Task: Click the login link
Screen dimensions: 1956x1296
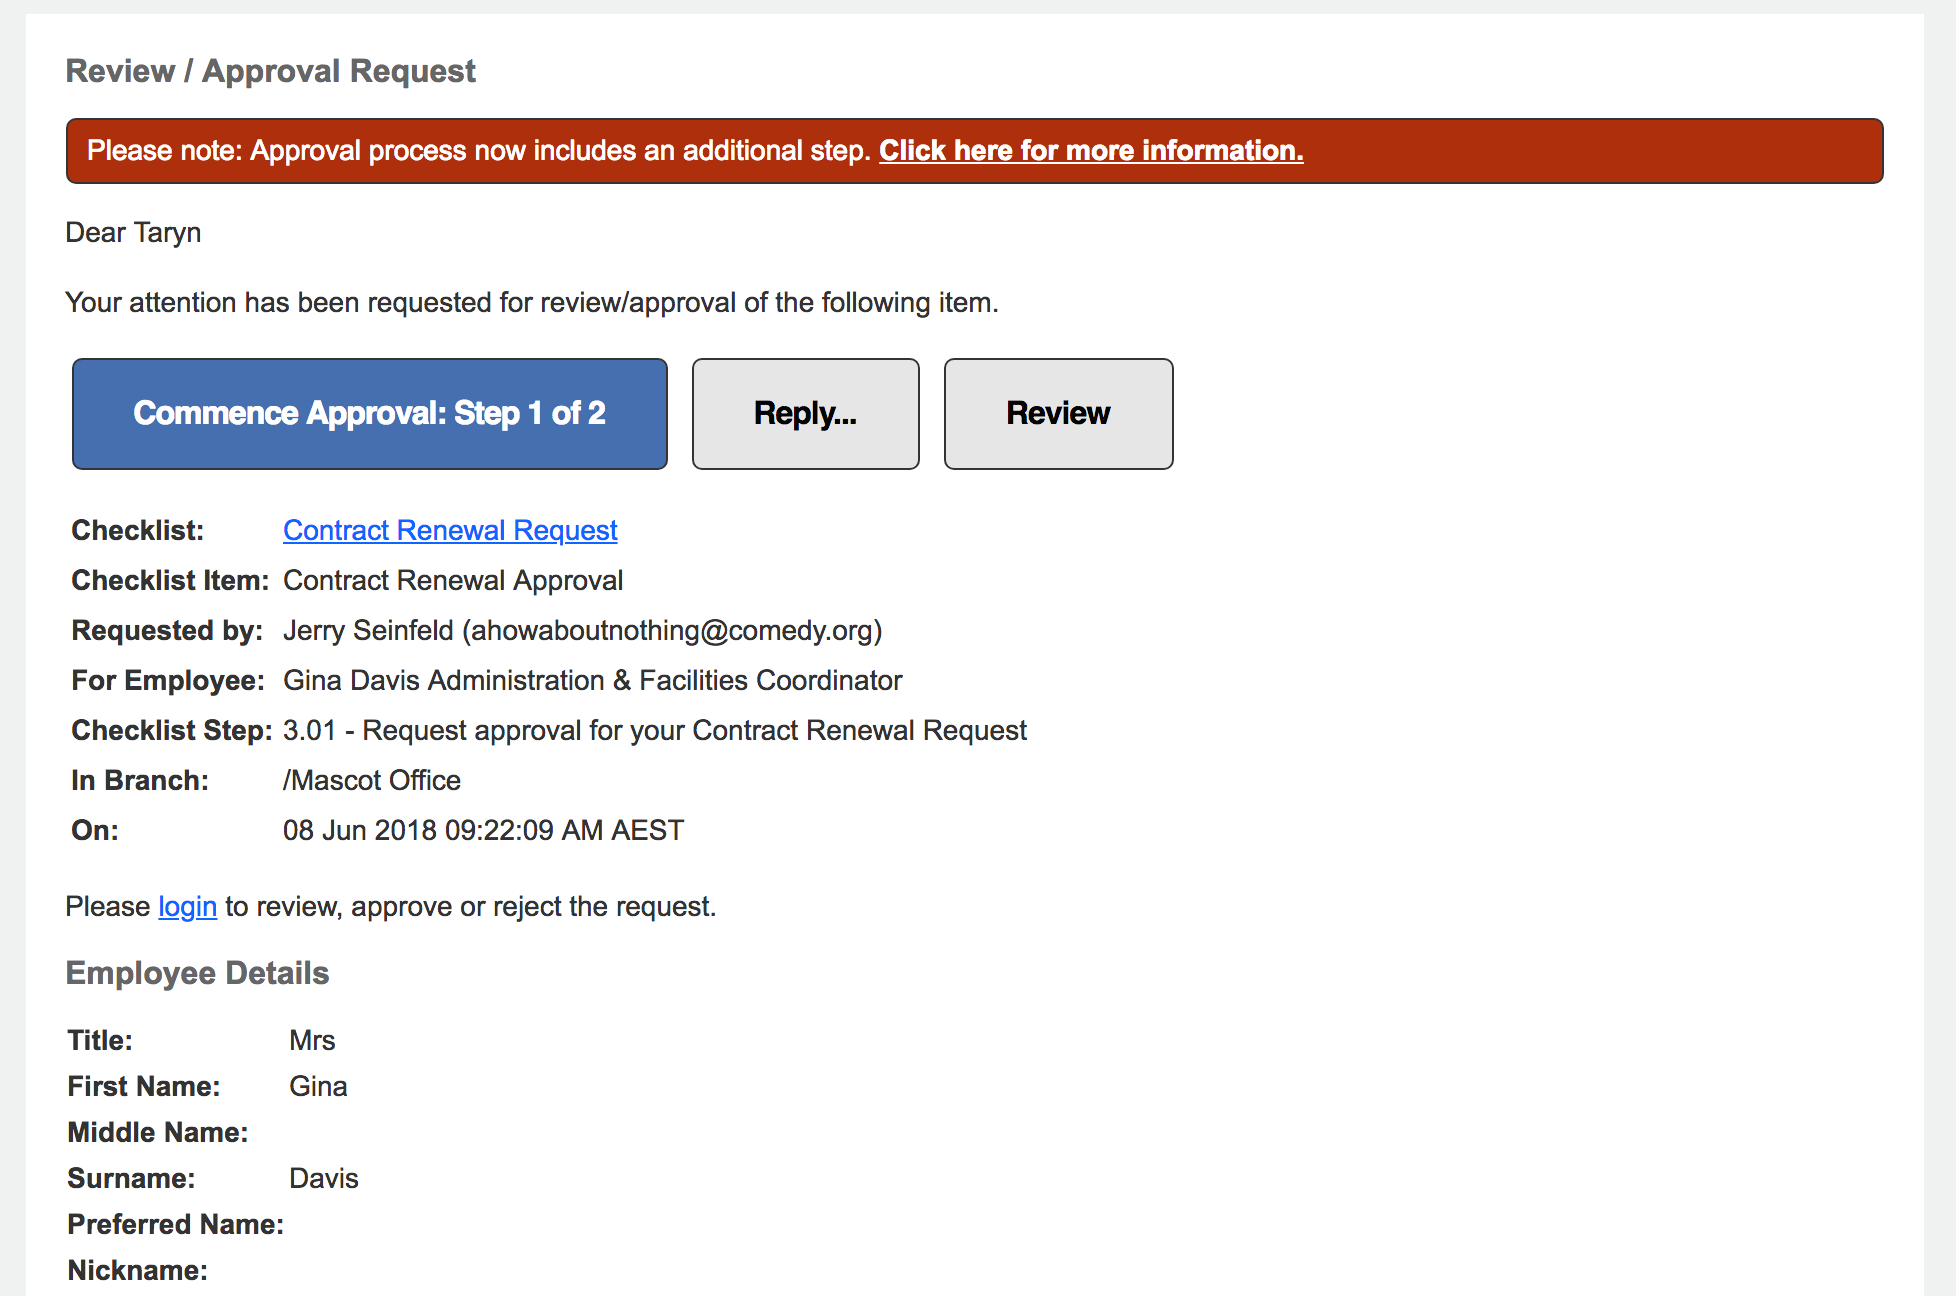Action: coord(188,906)
